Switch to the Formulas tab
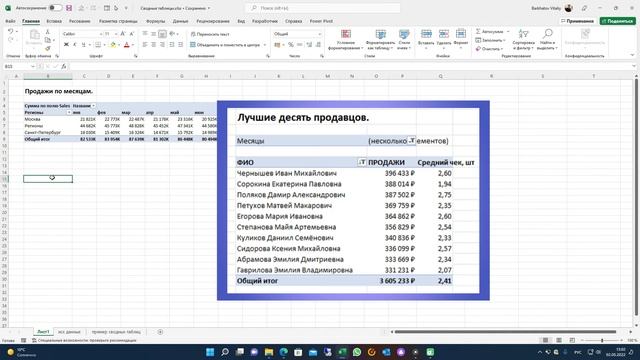Image resolution: width=640 pixels, height=360 pixels. [156, 21]
